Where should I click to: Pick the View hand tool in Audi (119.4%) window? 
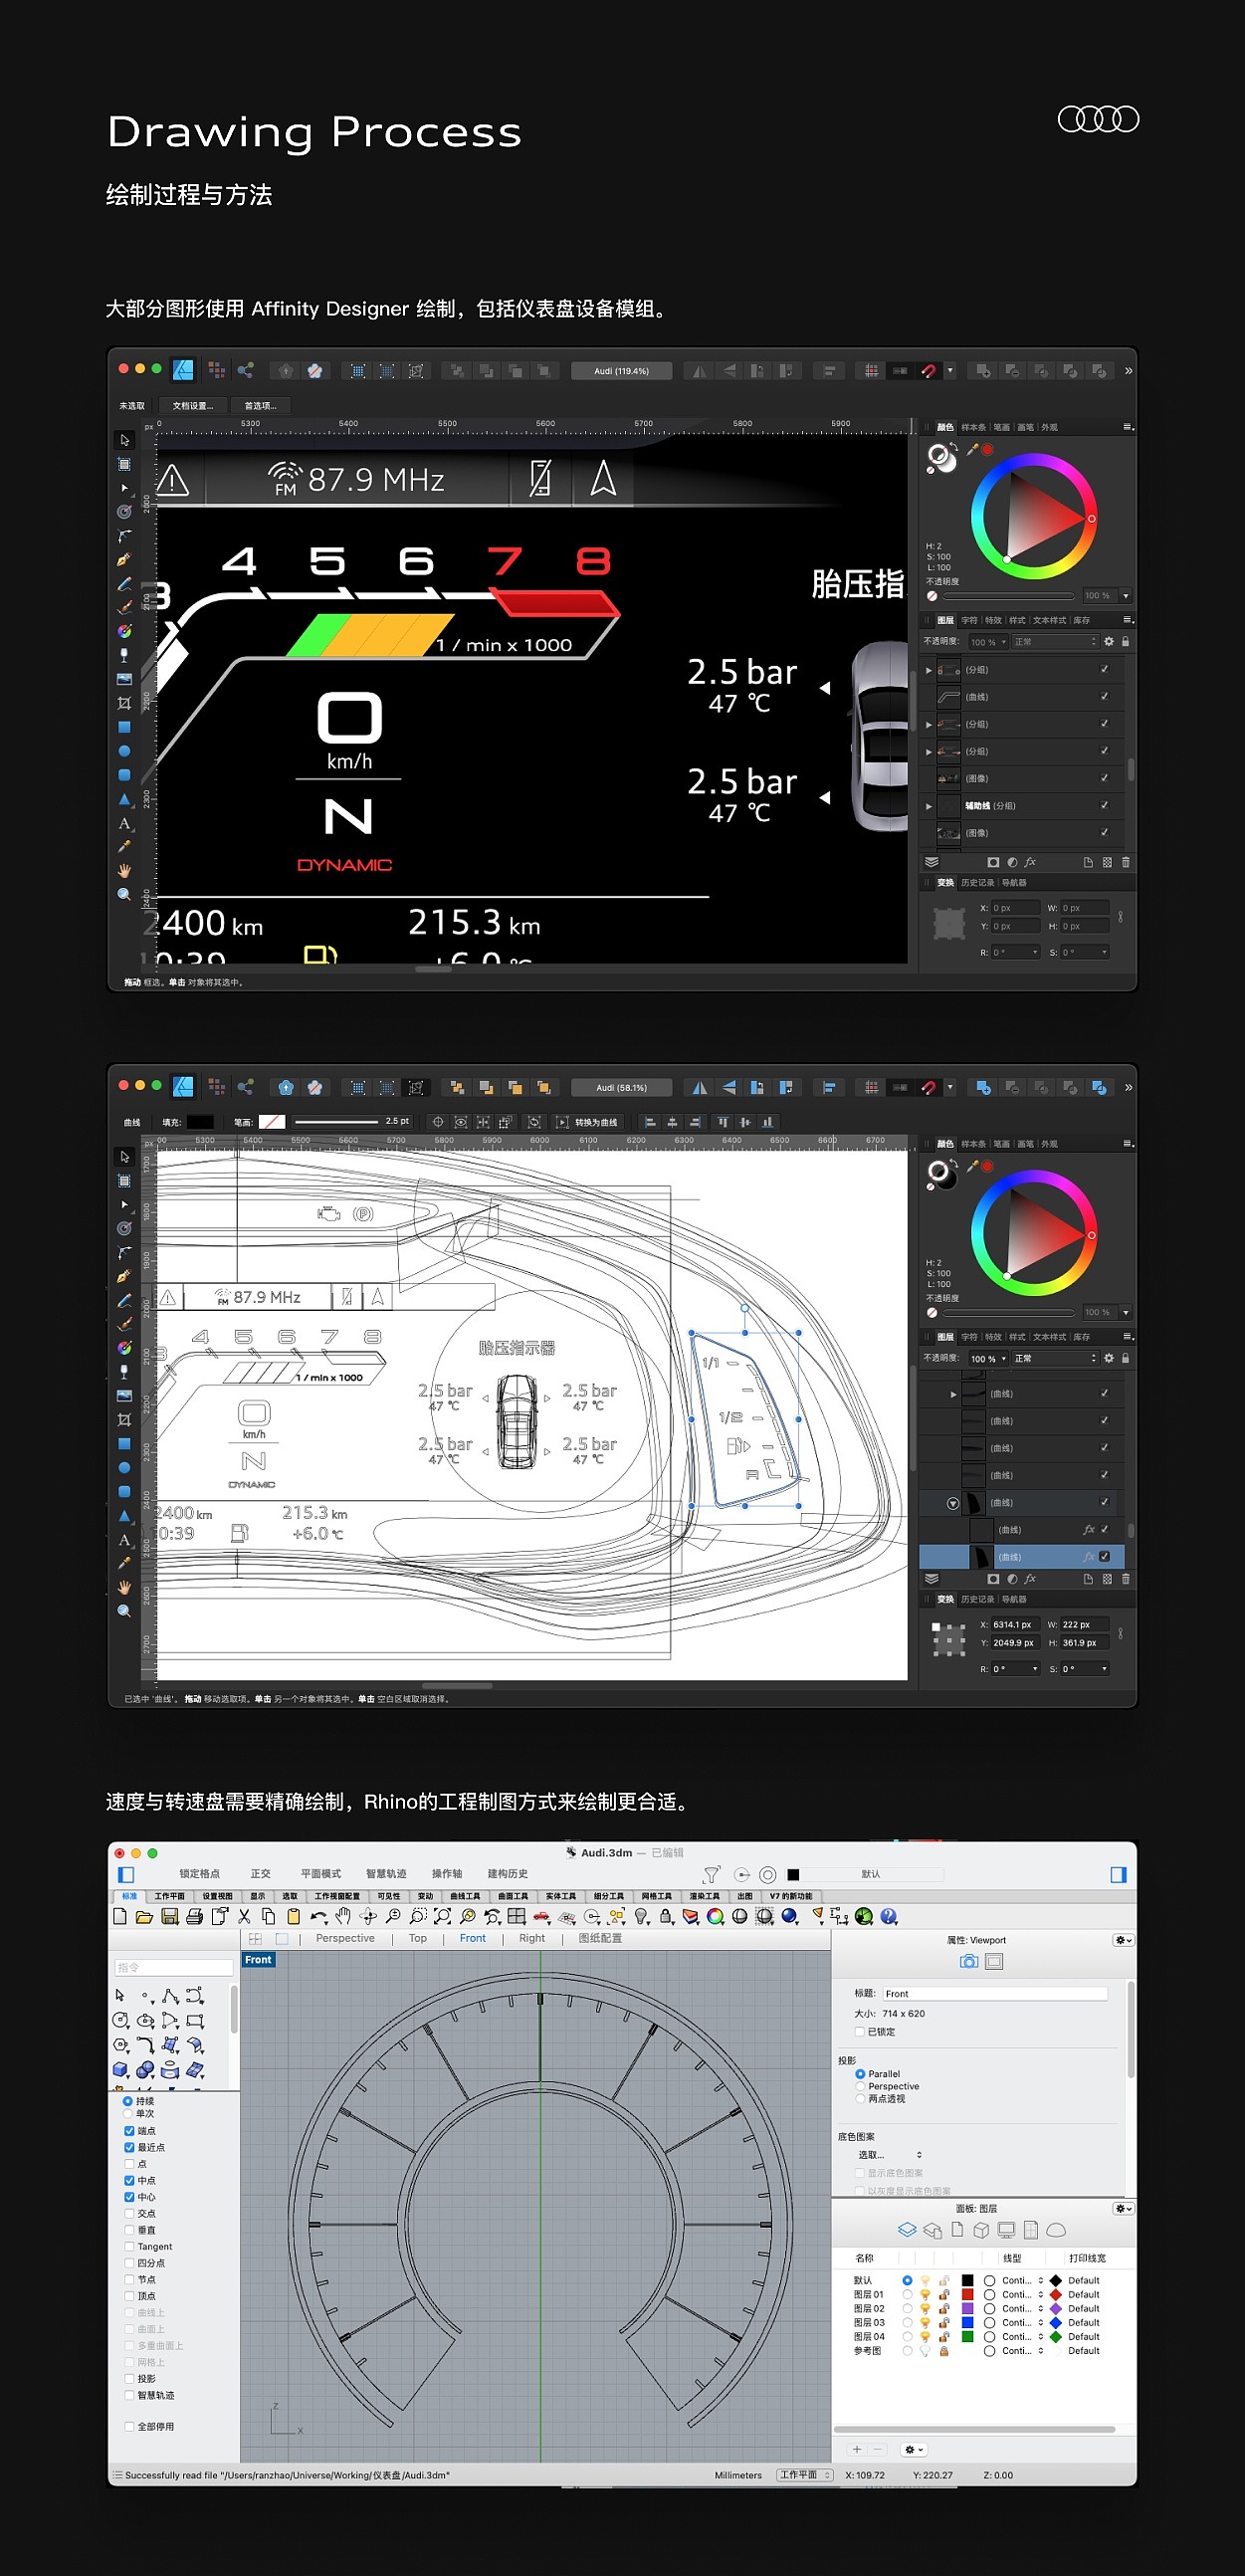click(x=124, y=870)
